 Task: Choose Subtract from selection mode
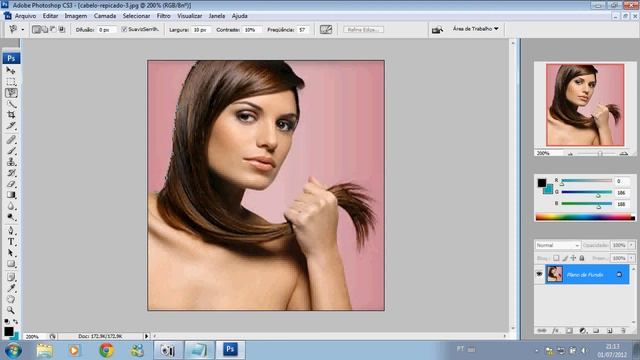pos(53,29)
